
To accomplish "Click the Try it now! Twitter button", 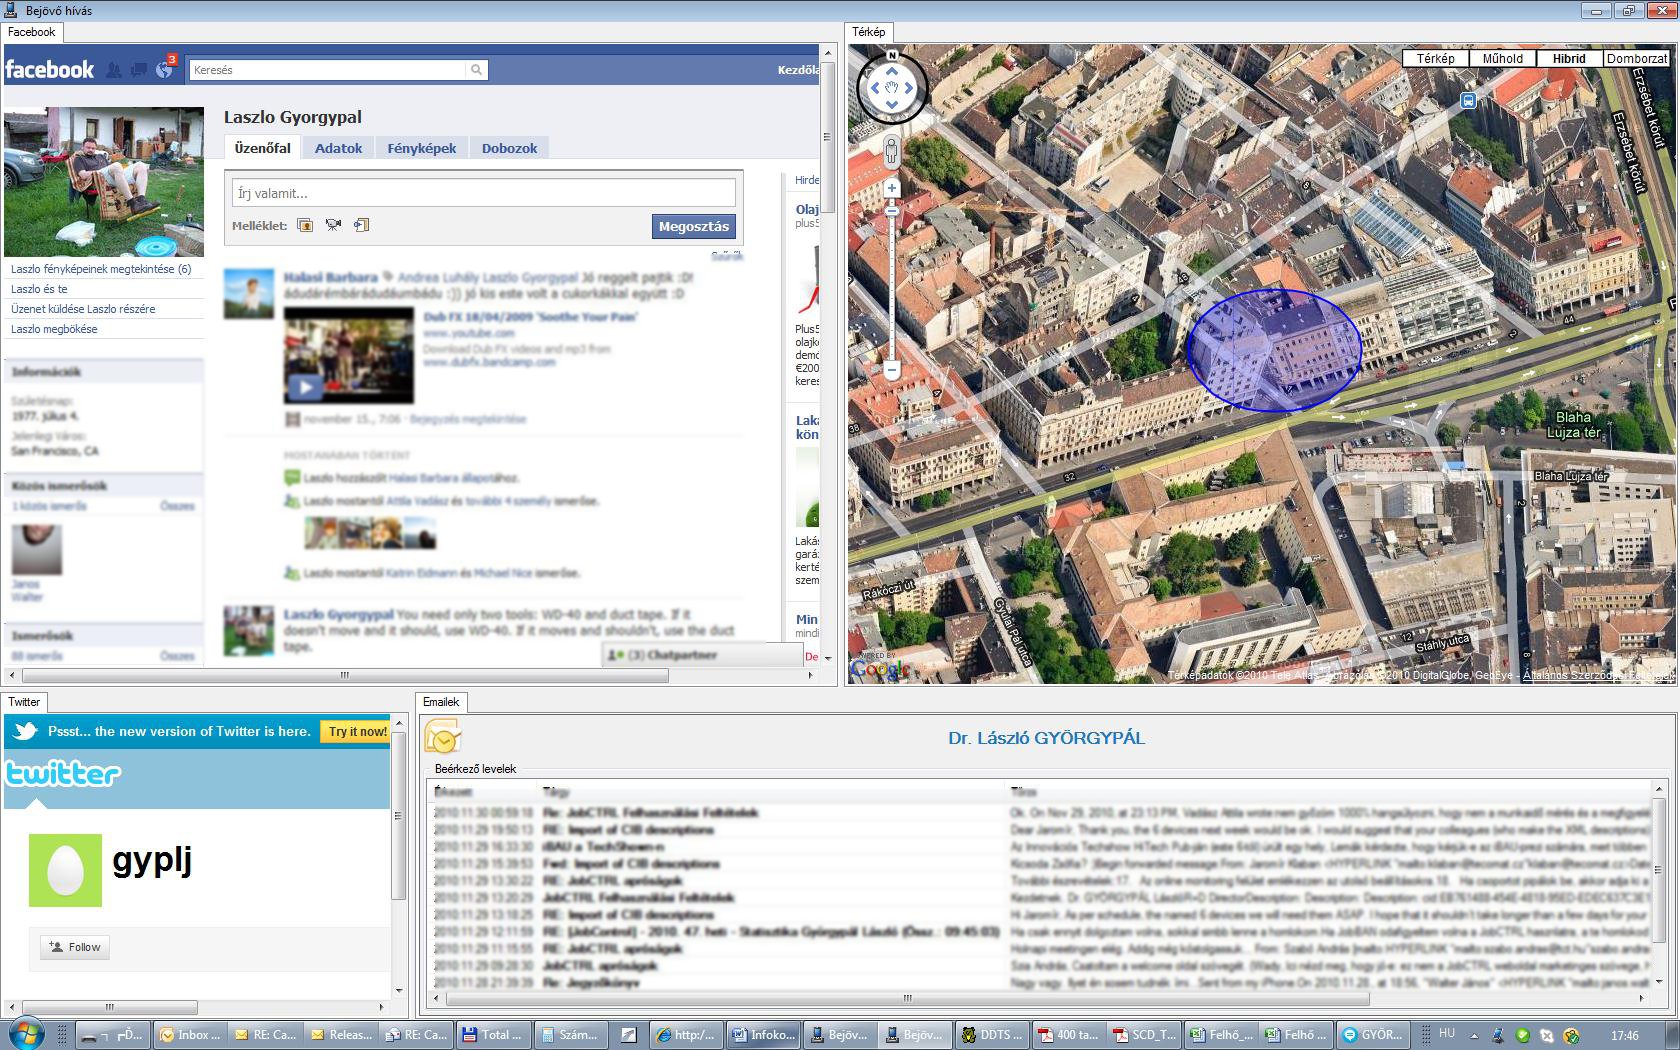I will point(357,731).
